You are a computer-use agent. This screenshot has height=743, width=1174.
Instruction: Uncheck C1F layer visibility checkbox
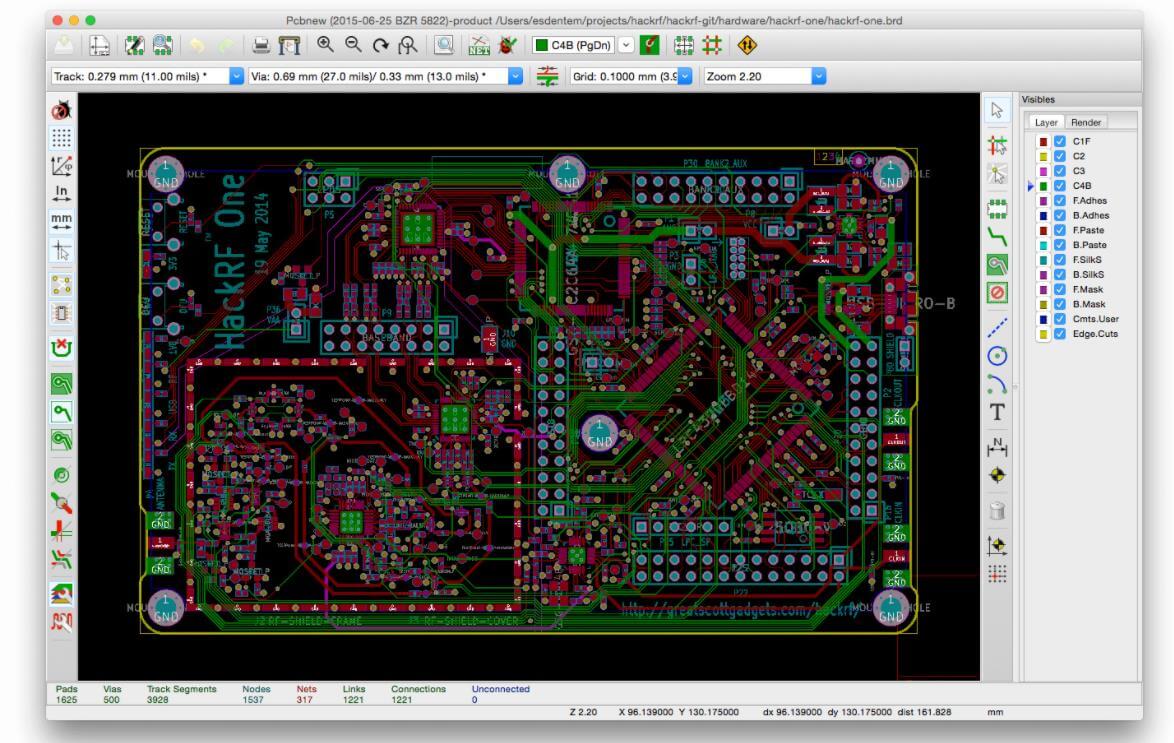1060,141
